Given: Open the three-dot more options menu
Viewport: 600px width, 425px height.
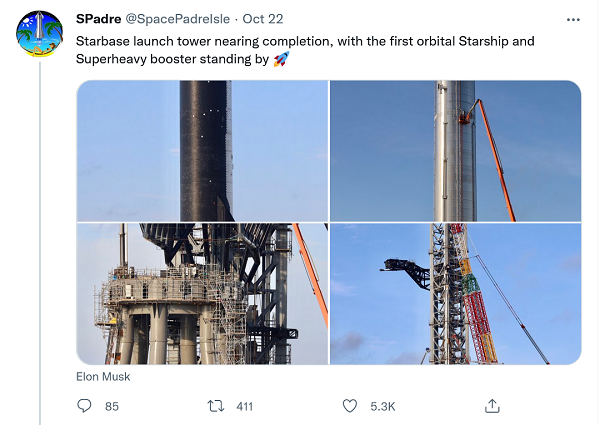Looking at the screenshot, I should [x=573, y=20].
